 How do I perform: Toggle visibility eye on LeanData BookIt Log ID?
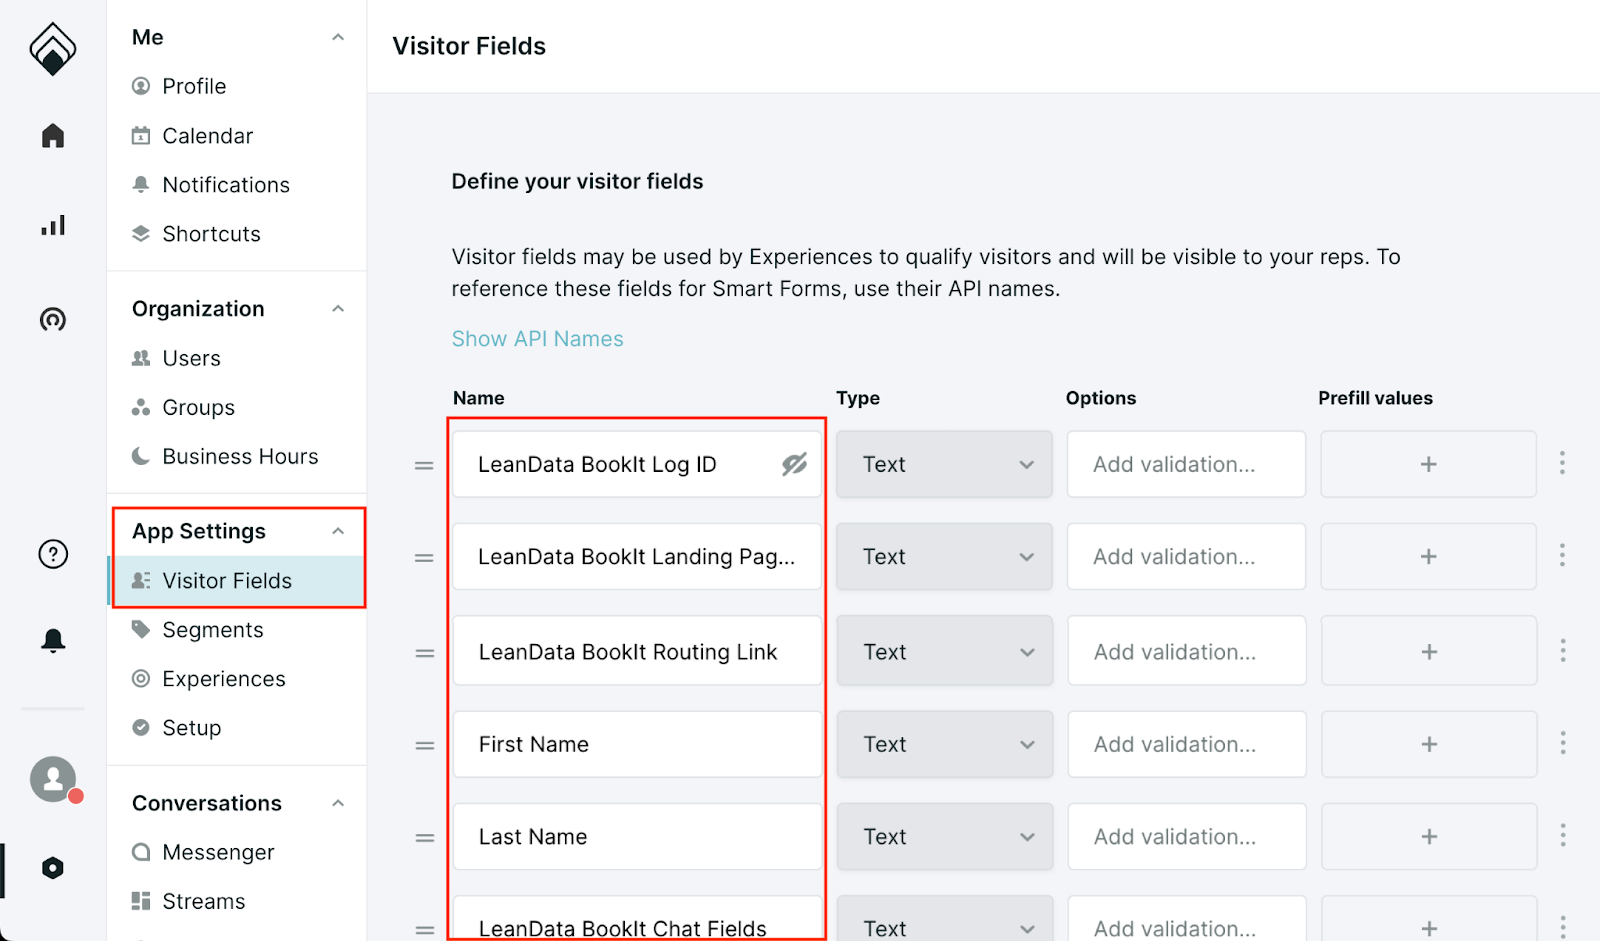tap(793, 463)
